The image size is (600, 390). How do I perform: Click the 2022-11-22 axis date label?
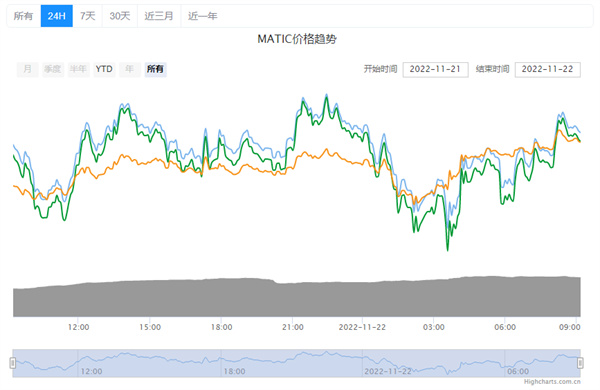362,327
